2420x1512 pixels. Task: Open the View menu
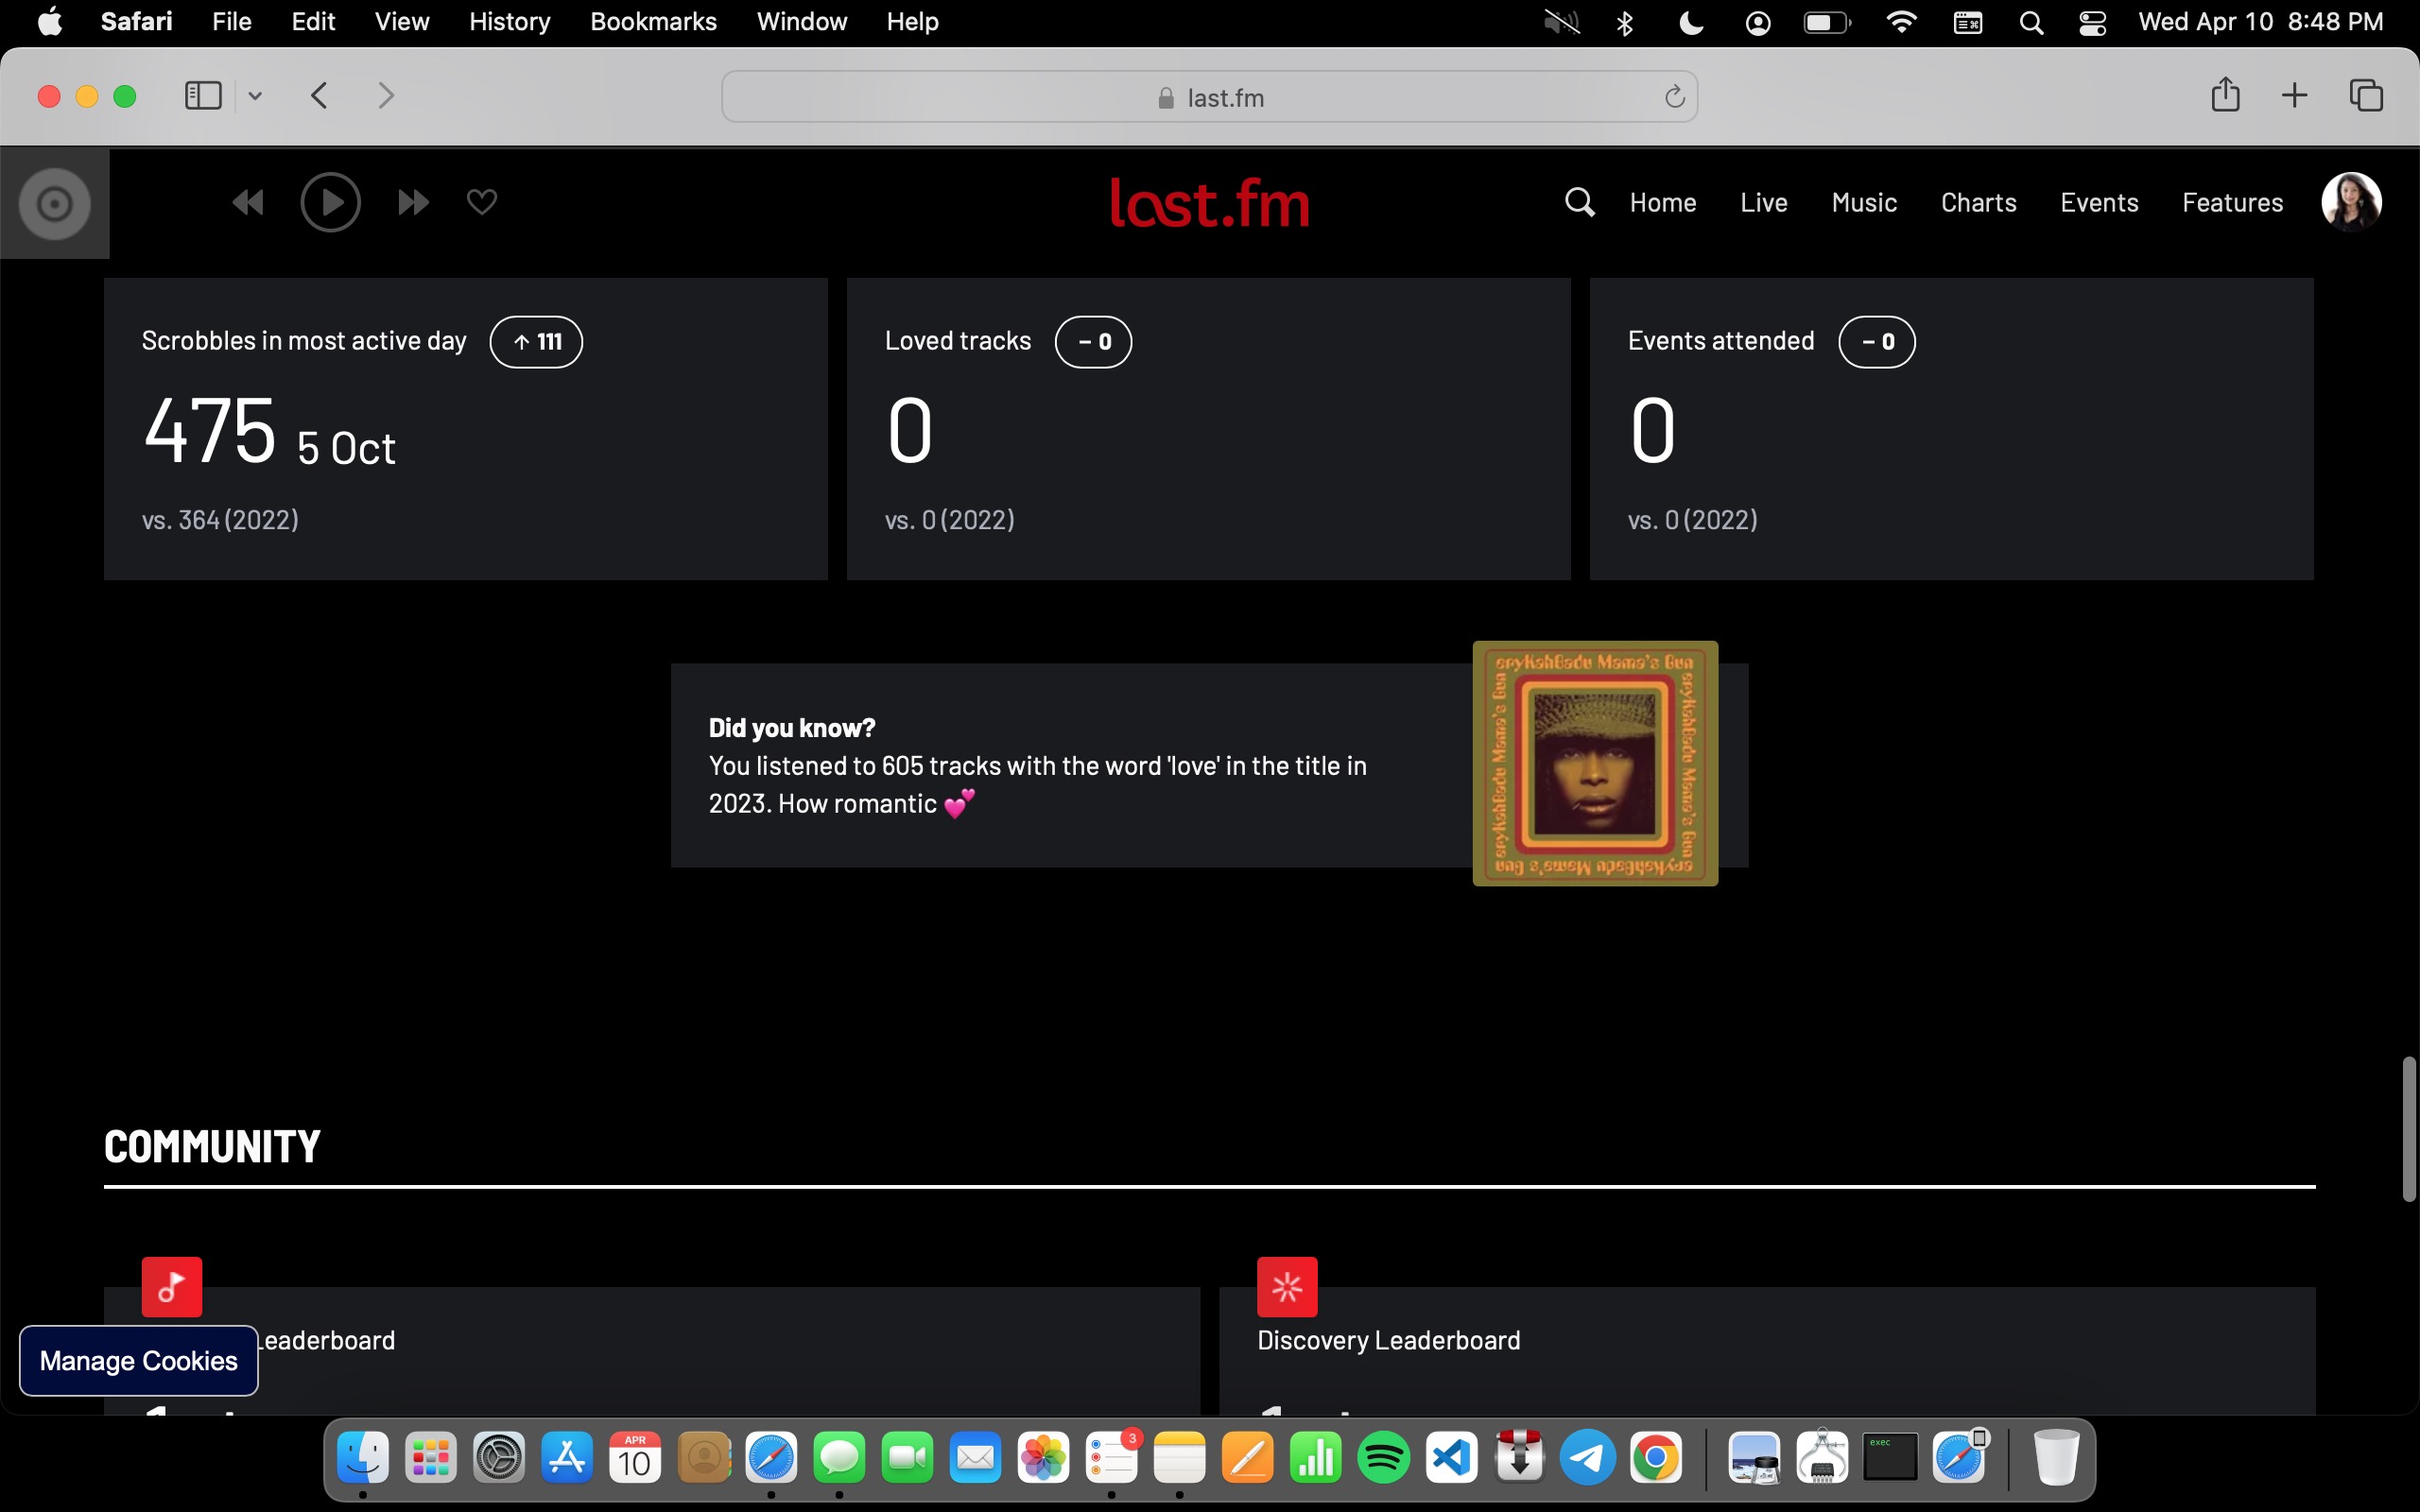click(402, 22)
